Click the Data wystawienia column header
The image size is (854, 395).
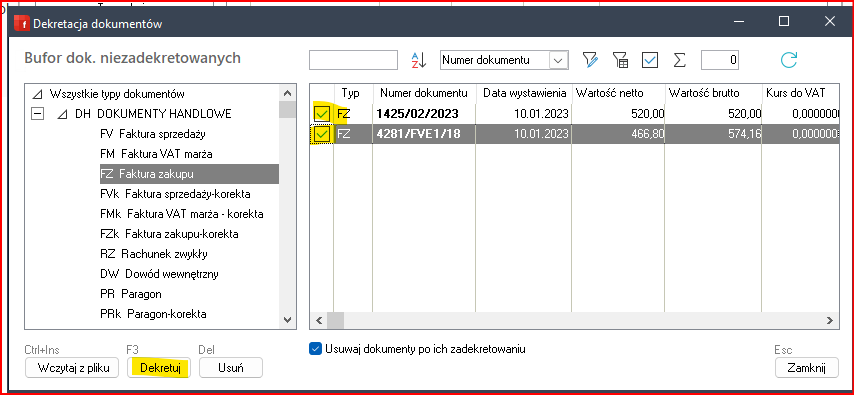click(x=524, y=93)
